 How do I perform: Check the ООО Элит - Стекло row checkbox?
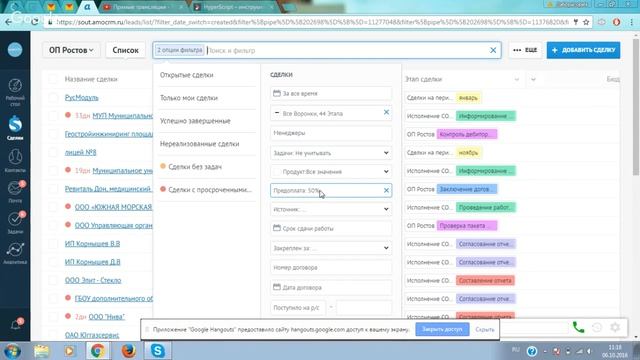click(53, 280)
